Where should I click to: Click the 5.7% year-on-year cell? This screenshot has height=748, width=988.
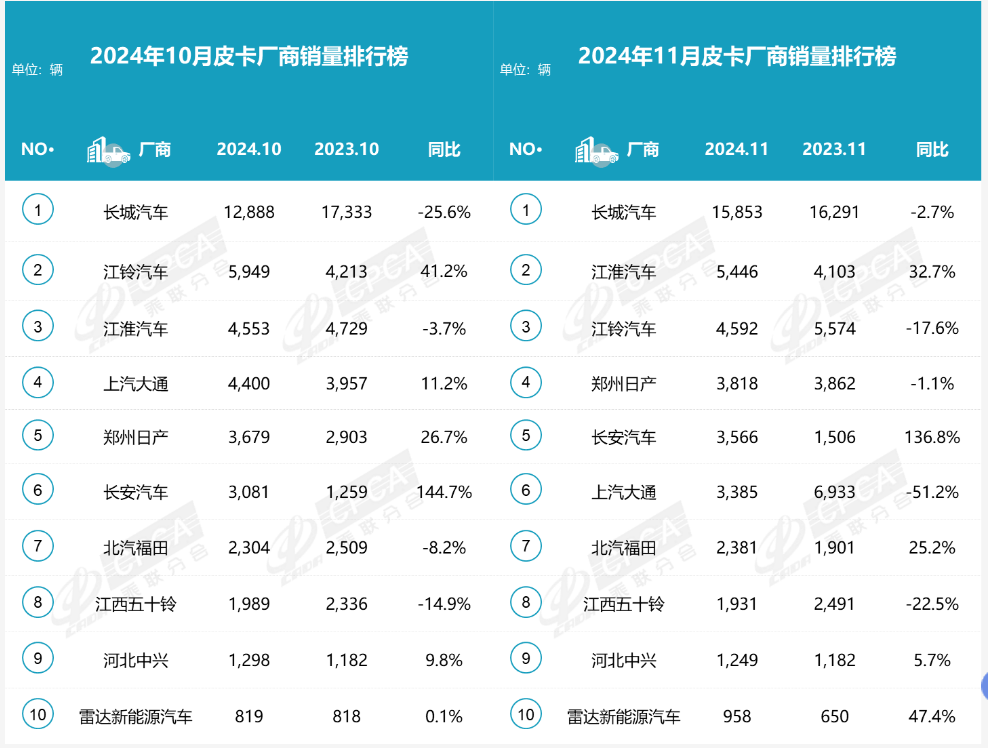932,660
